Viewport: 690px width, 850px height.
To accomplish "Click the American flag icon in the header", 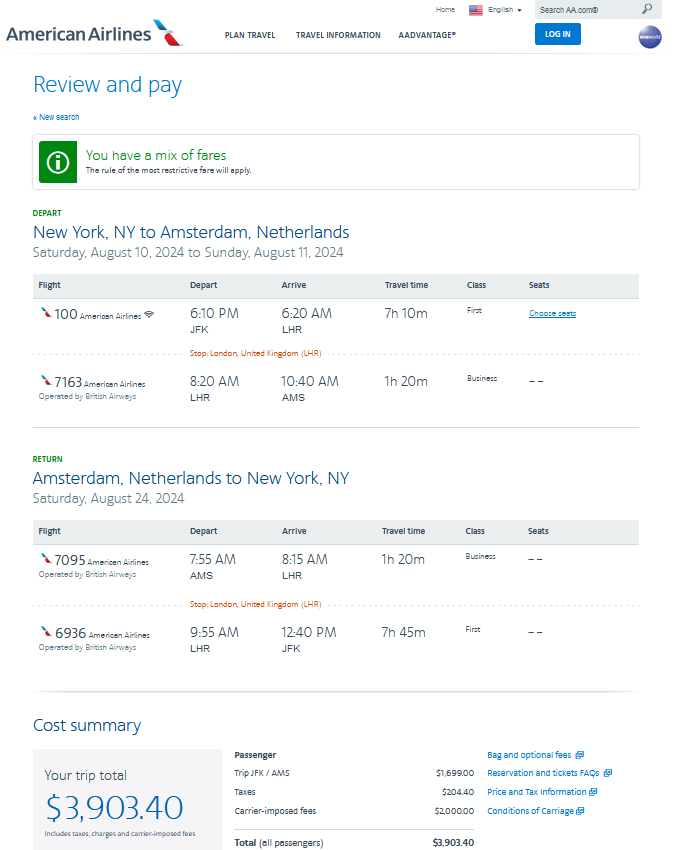I will [x=475, y=9].
